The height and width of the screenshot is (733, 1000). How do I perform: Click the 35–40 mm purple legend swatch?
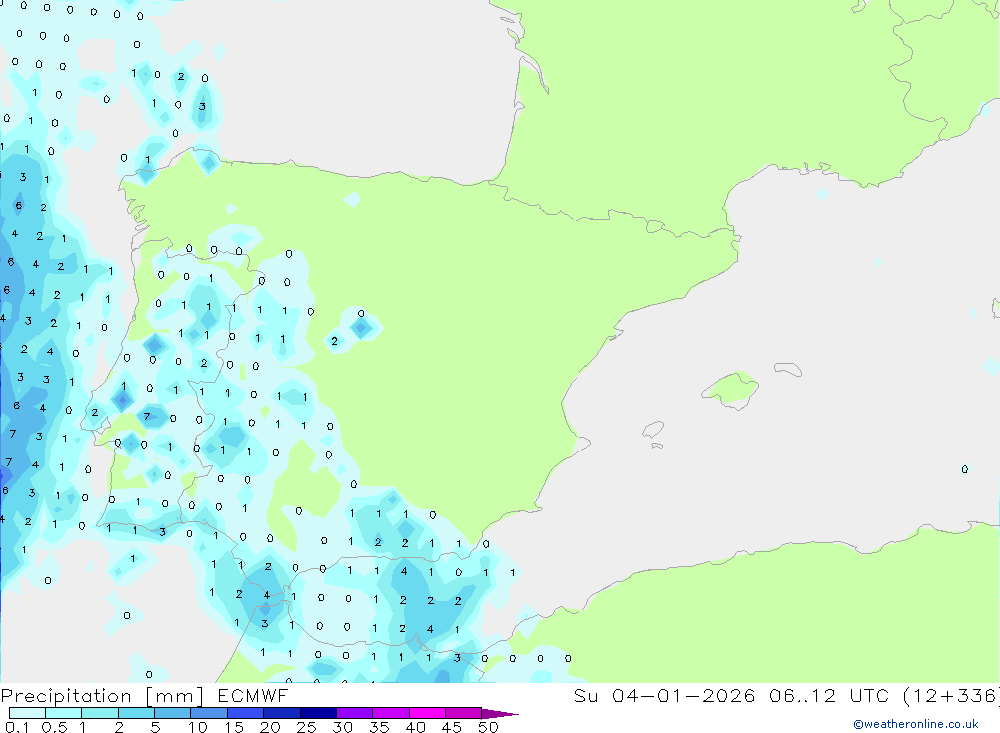pyautogui.click(x=391, y=713)
